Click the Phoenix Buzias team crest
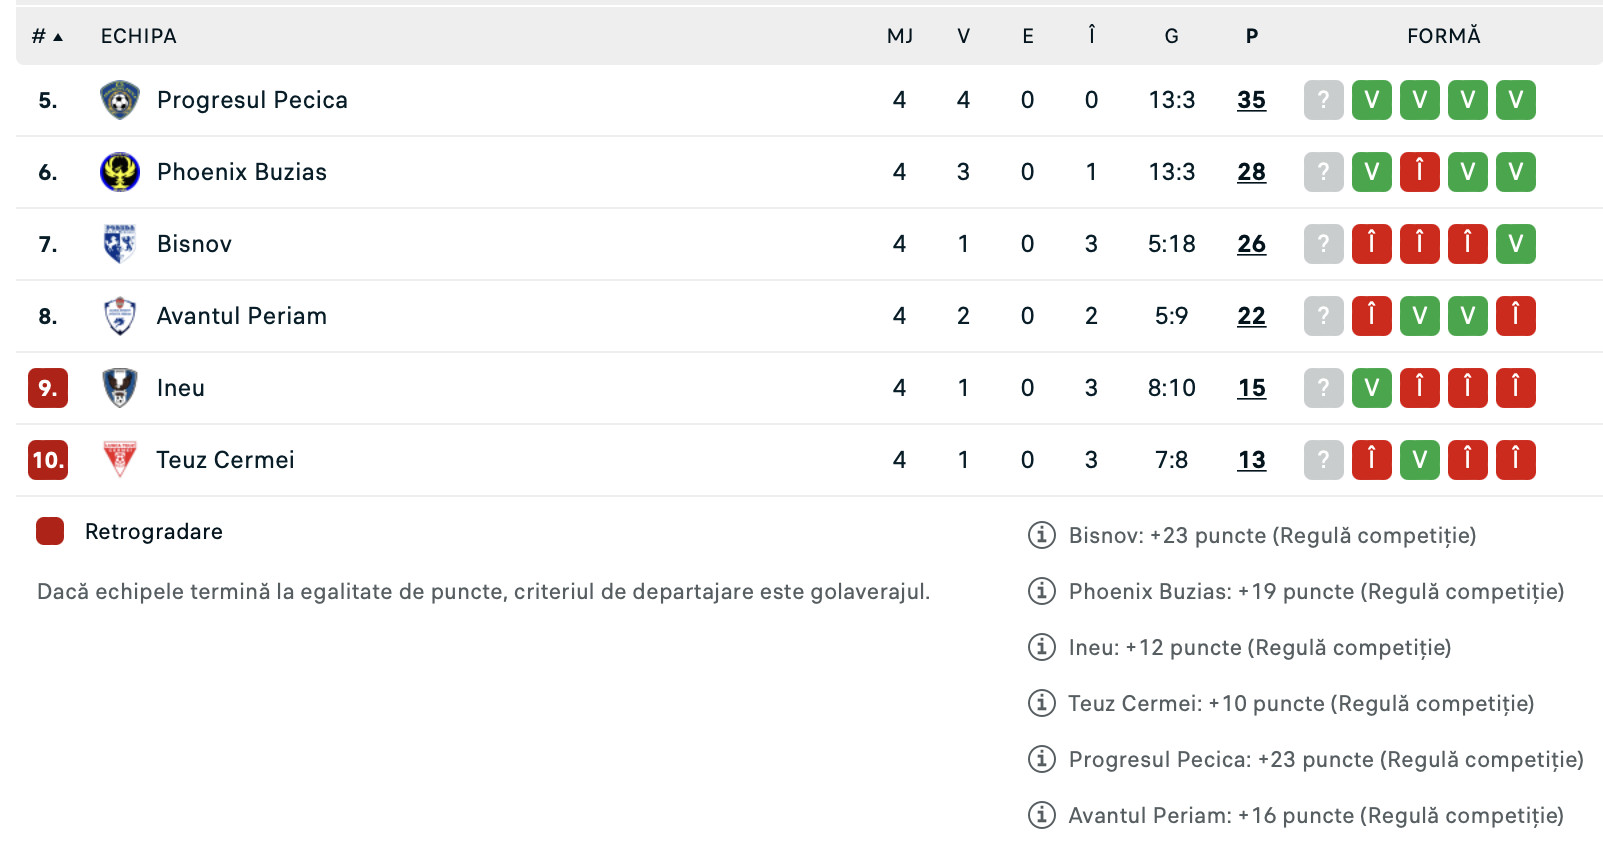The image size is (1603, 841). [x=120, y=172]
